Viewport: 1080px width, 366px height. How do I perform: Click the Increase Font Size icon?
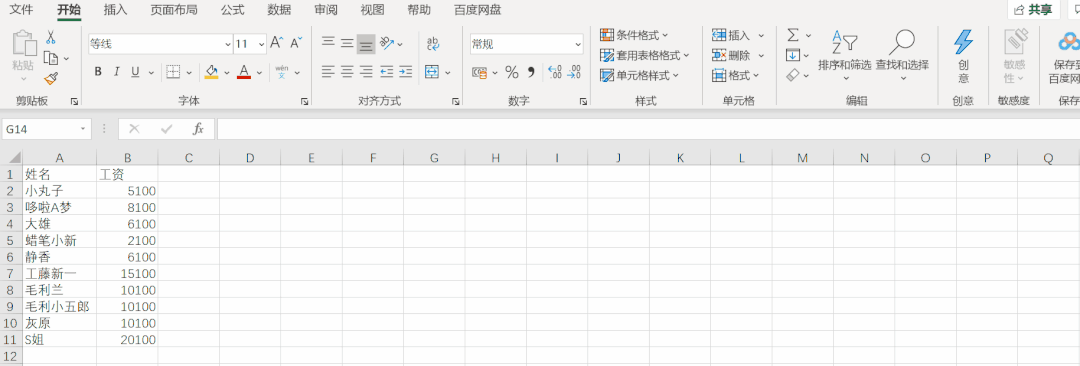[276, 43]
